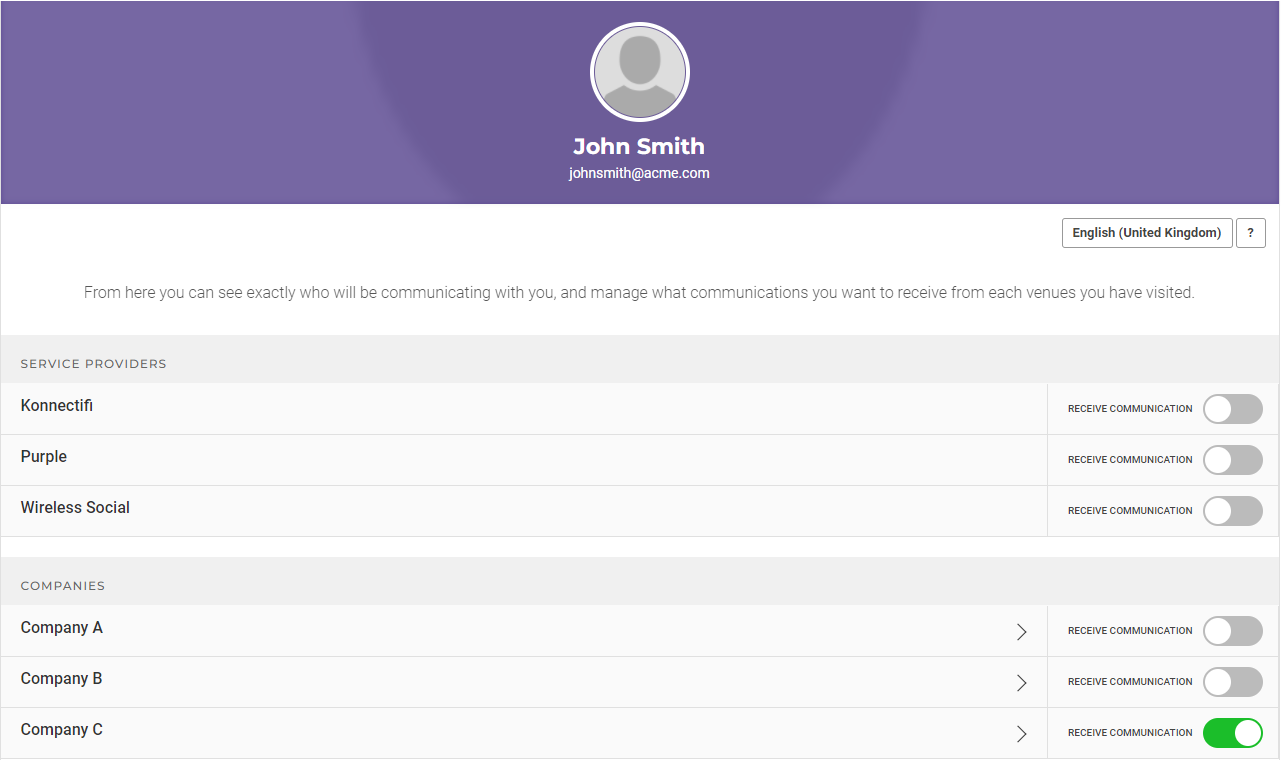Click the John Smith profile avatar
The height and width of the screenshot is (760, 1281).
[x=640, y=72]
